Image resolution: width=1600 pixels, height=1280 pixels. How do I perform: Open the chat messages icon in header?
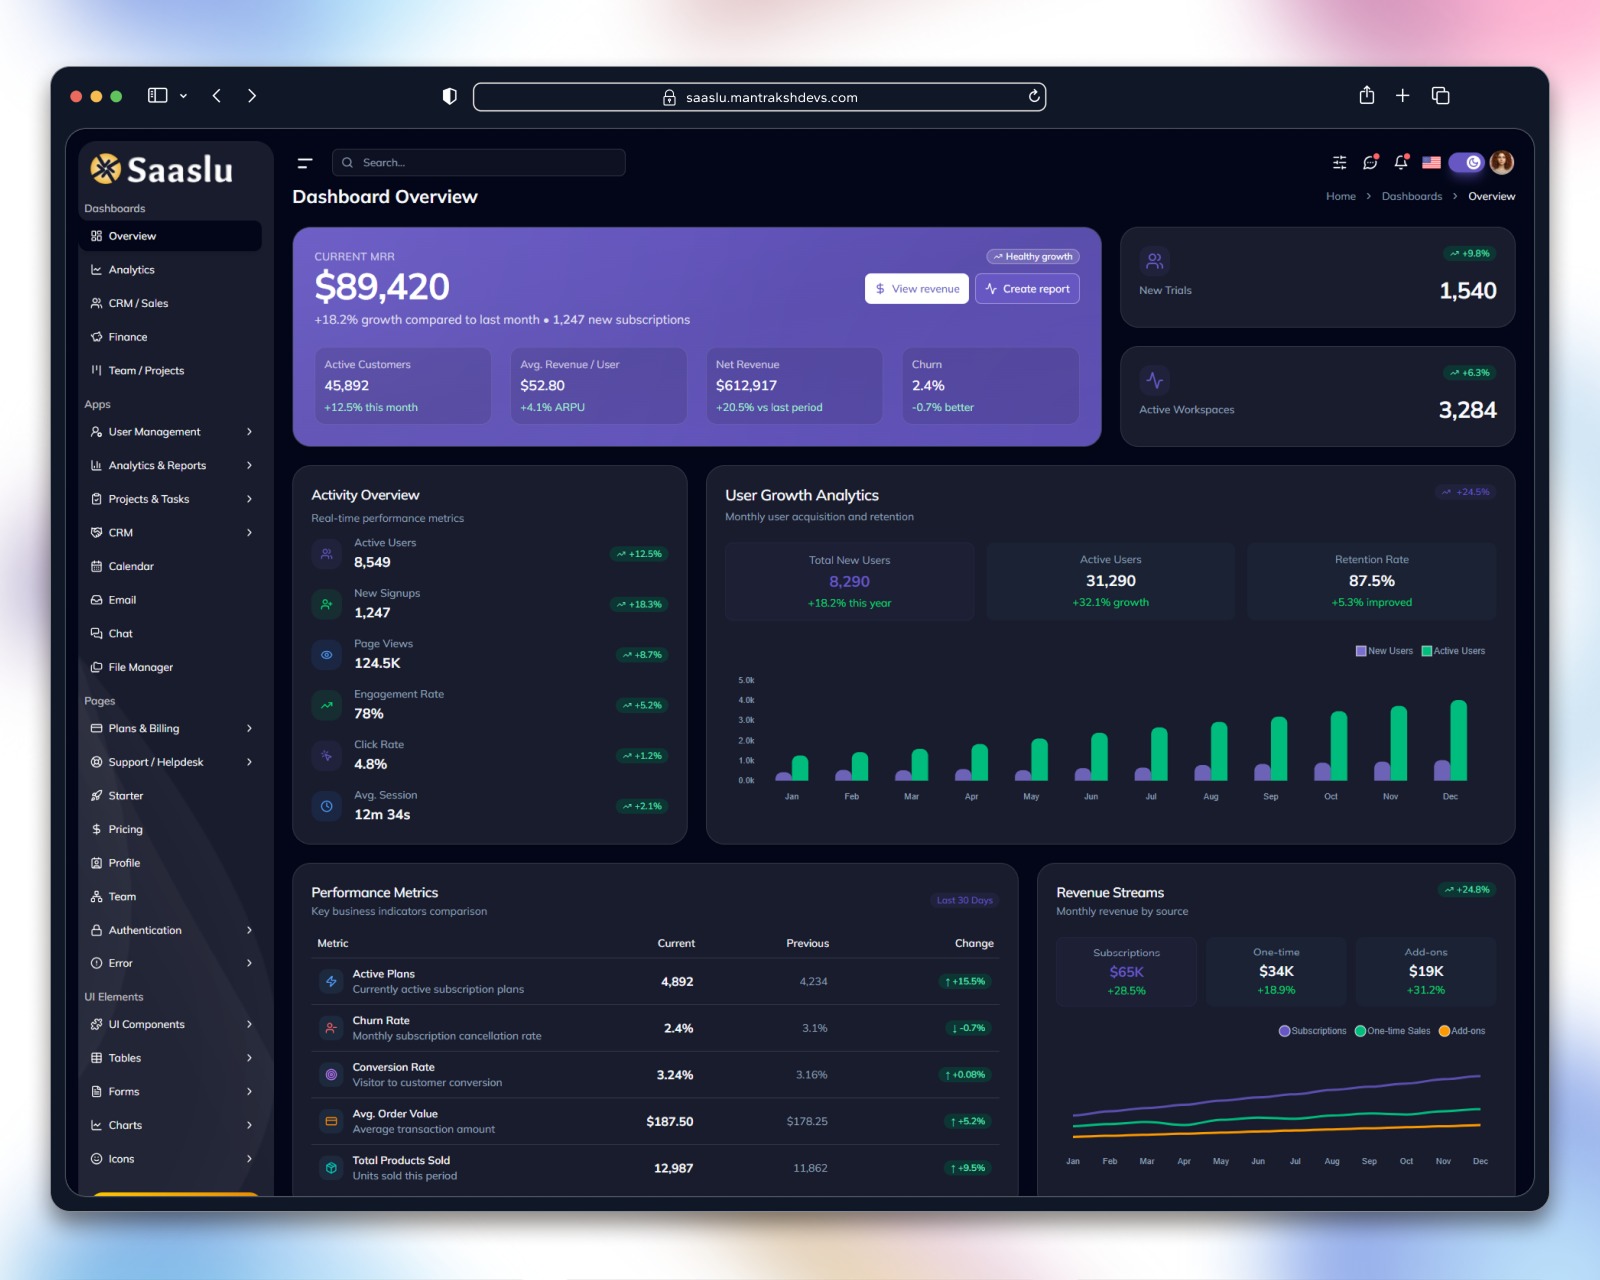1370,162
